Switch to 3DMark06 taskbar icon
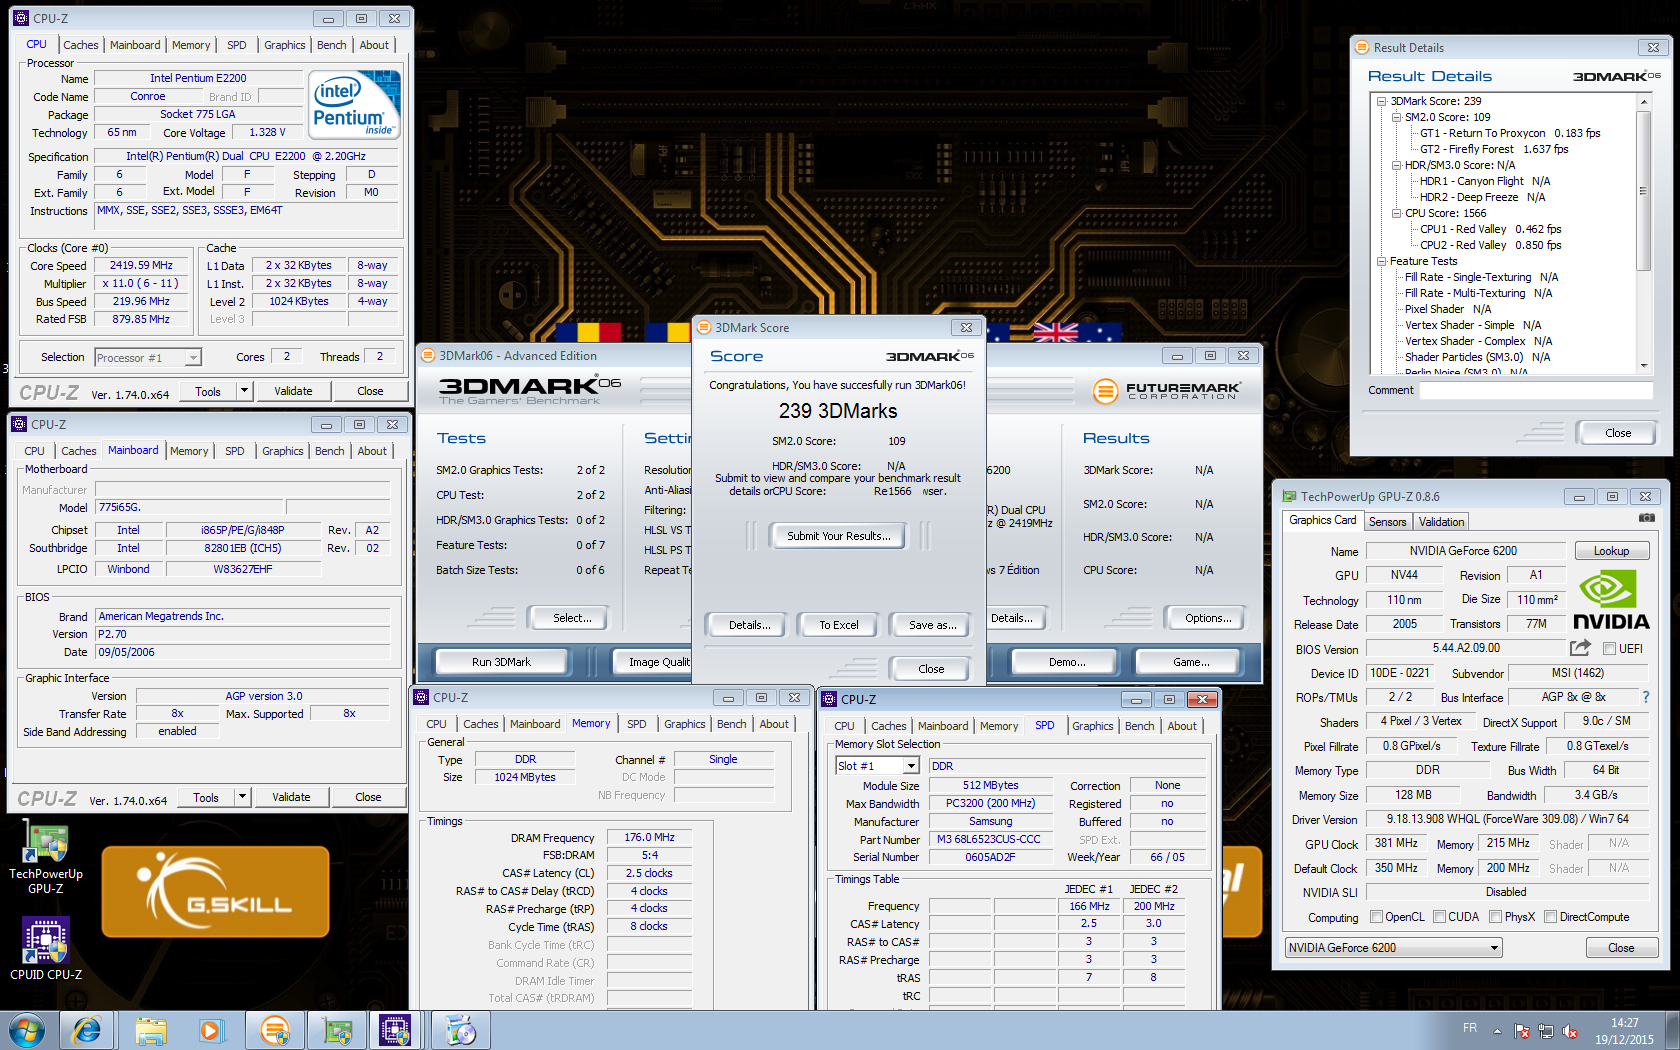Viewport: 1680px width, 1050px height. 274,1030
